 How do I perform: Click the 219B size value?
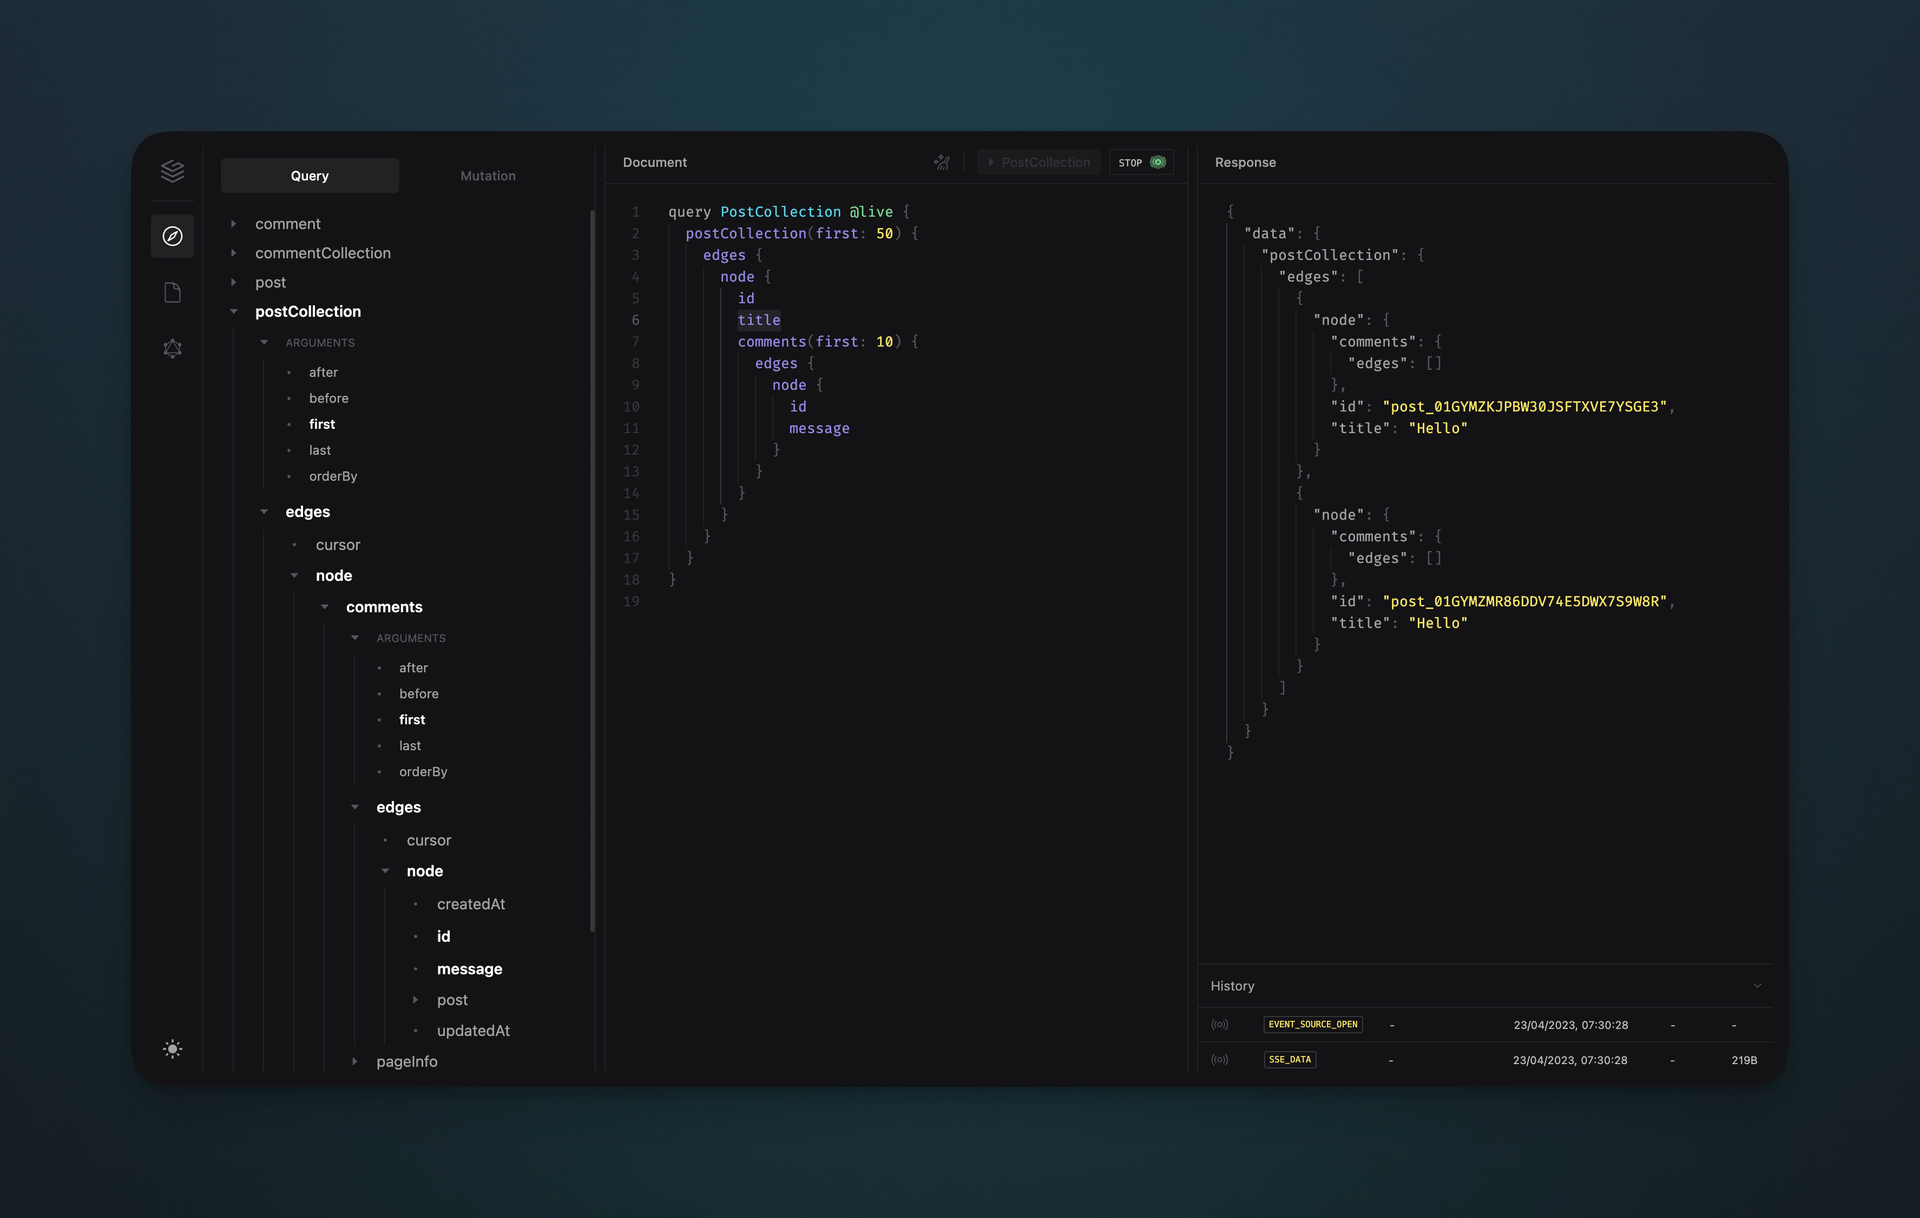point(1744,1060)
